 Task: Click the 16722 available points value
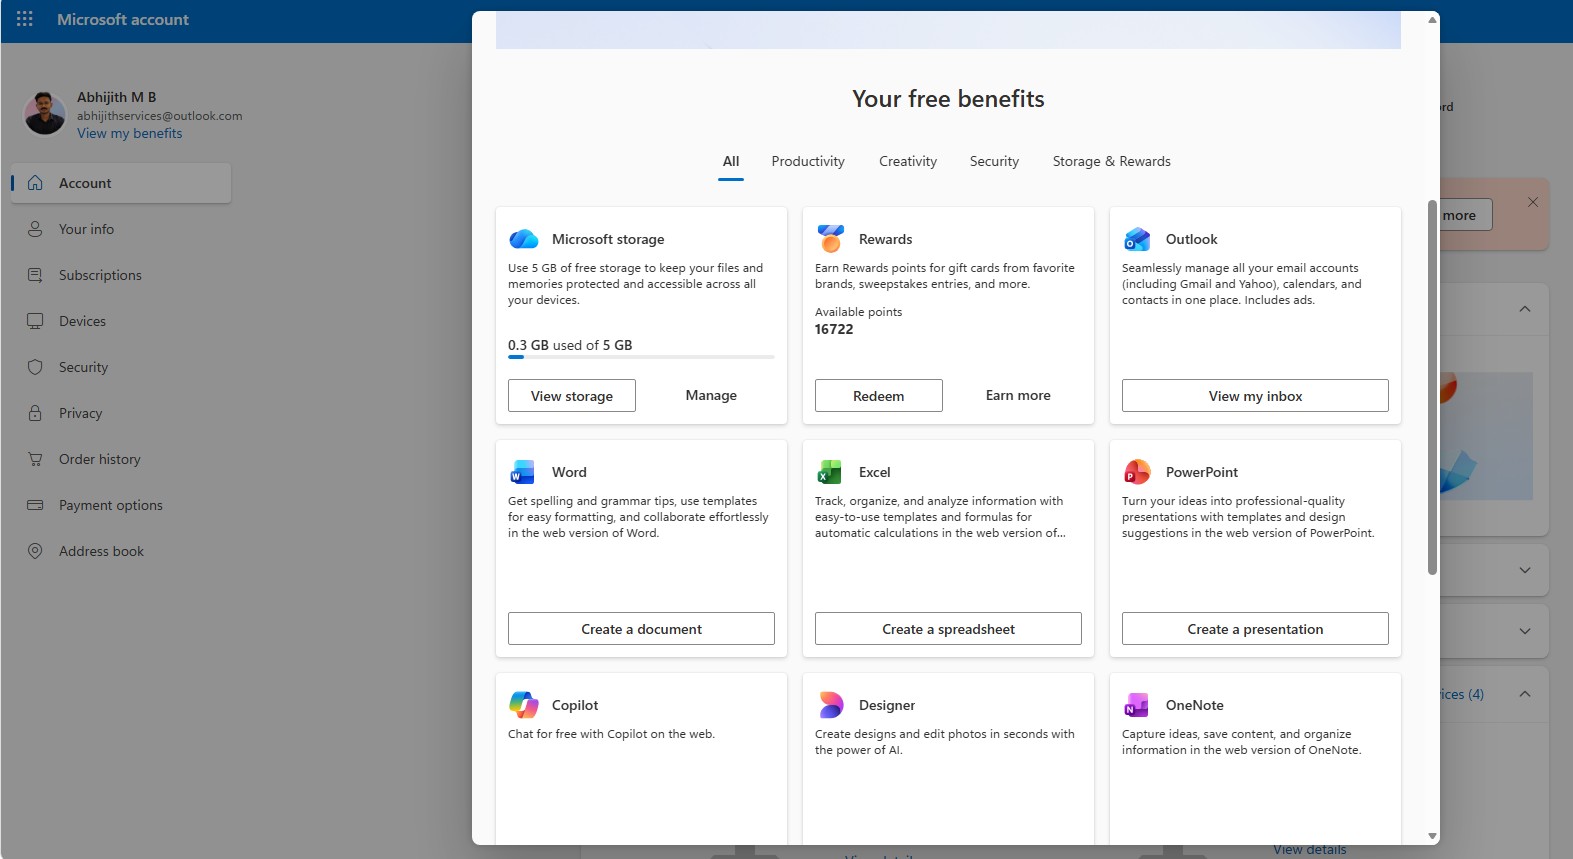coord(834,329)
